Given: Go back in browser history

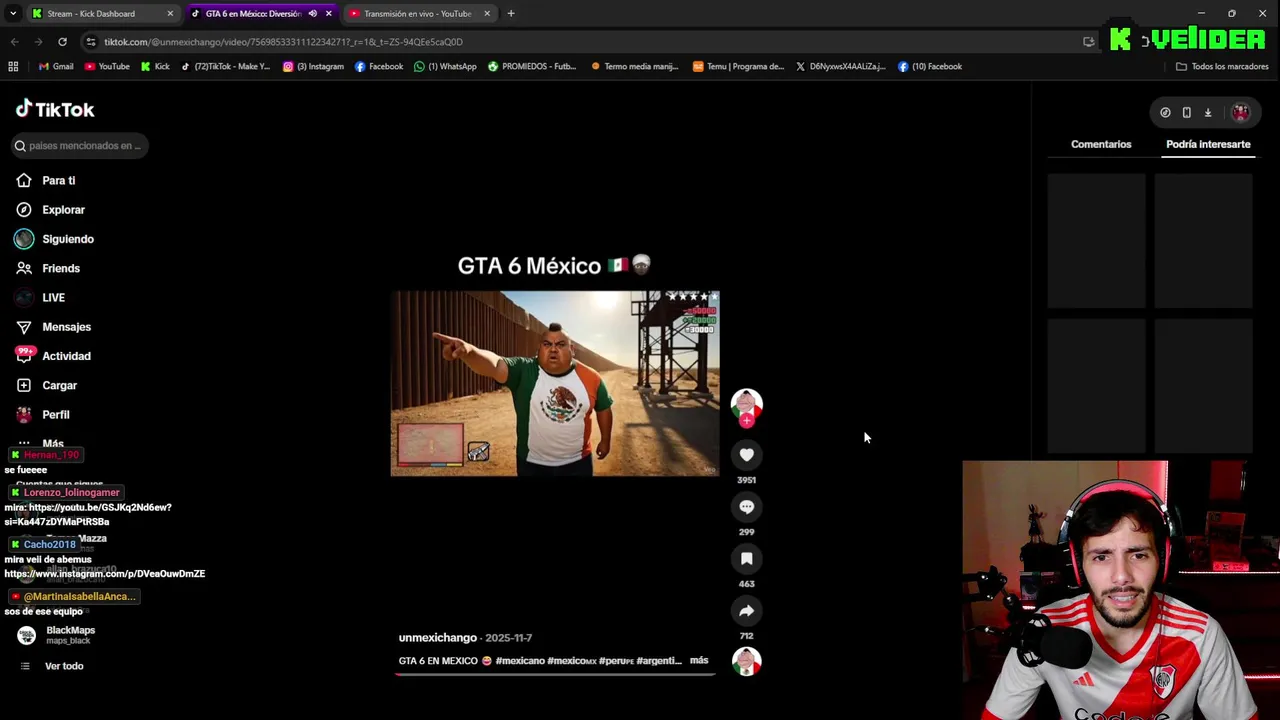Looking at the screenshot, I should coord(14,42).
